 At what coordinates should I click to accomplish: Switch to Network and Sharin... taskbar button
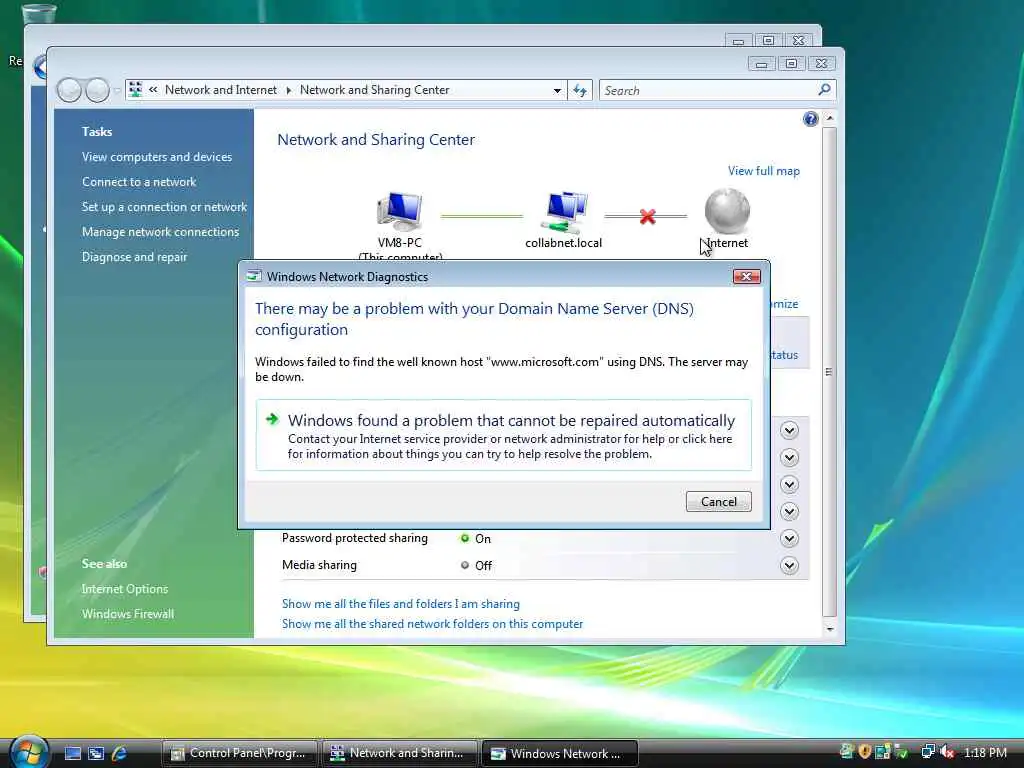[398, 753]
